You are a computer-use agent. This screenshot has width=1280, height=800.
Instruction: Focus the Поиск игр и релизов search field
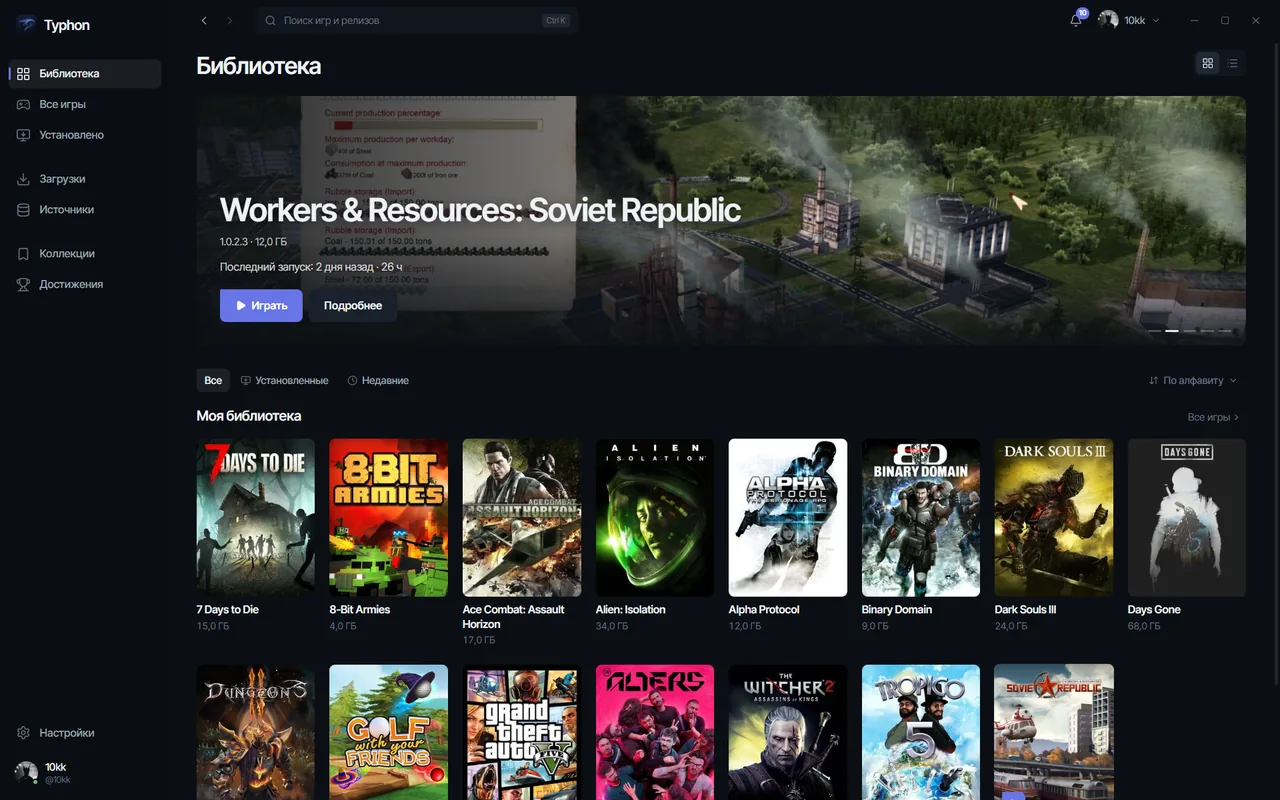click(x=417, y=20)
